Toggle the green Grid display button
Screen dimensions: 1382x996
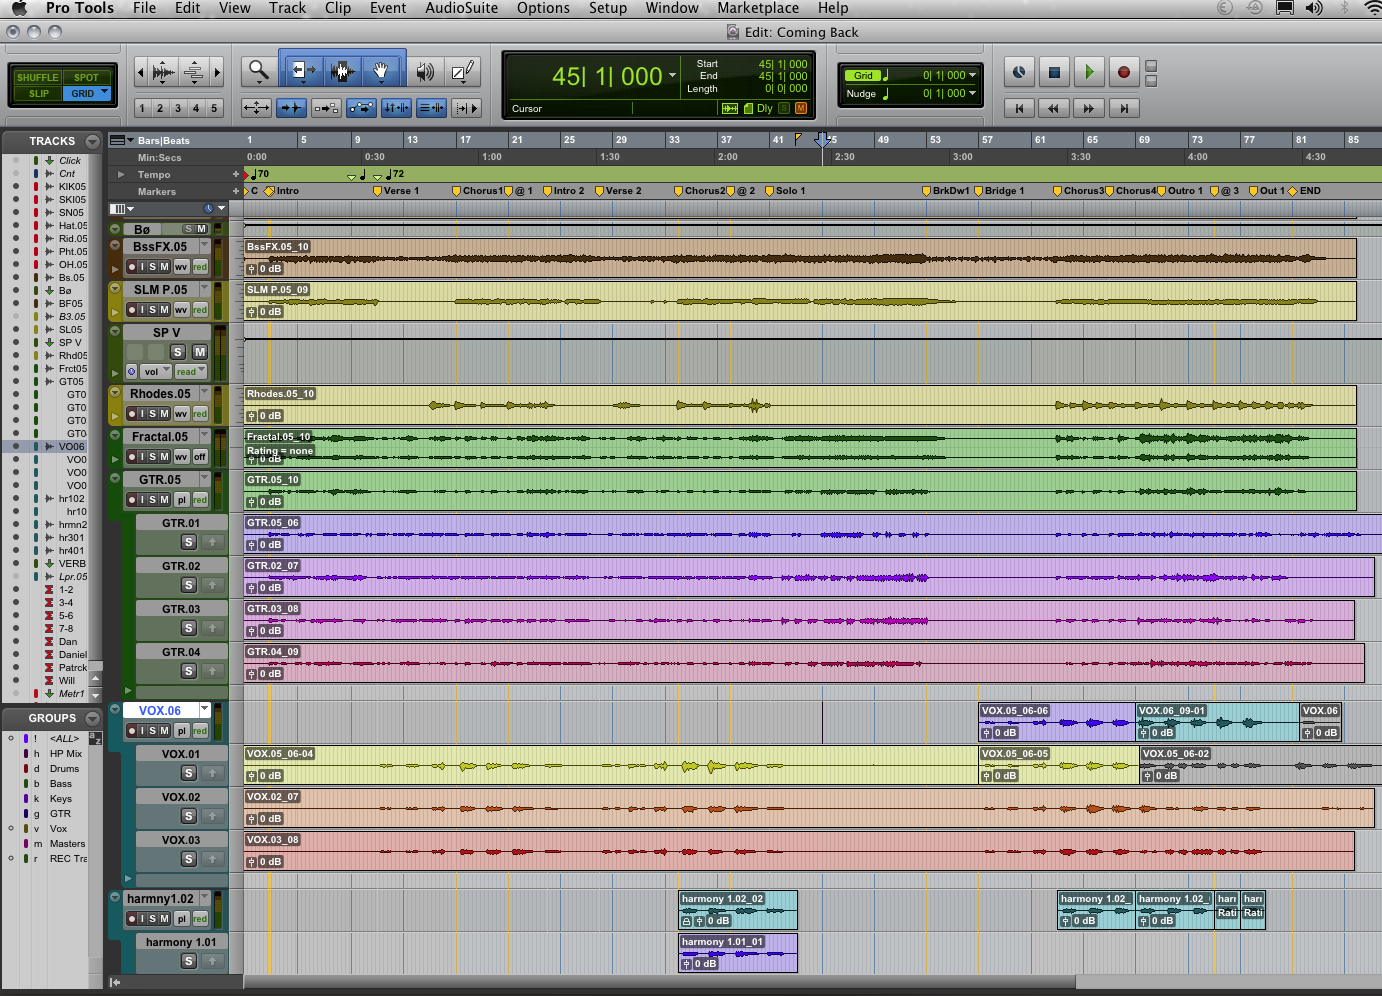click(863, 75)
